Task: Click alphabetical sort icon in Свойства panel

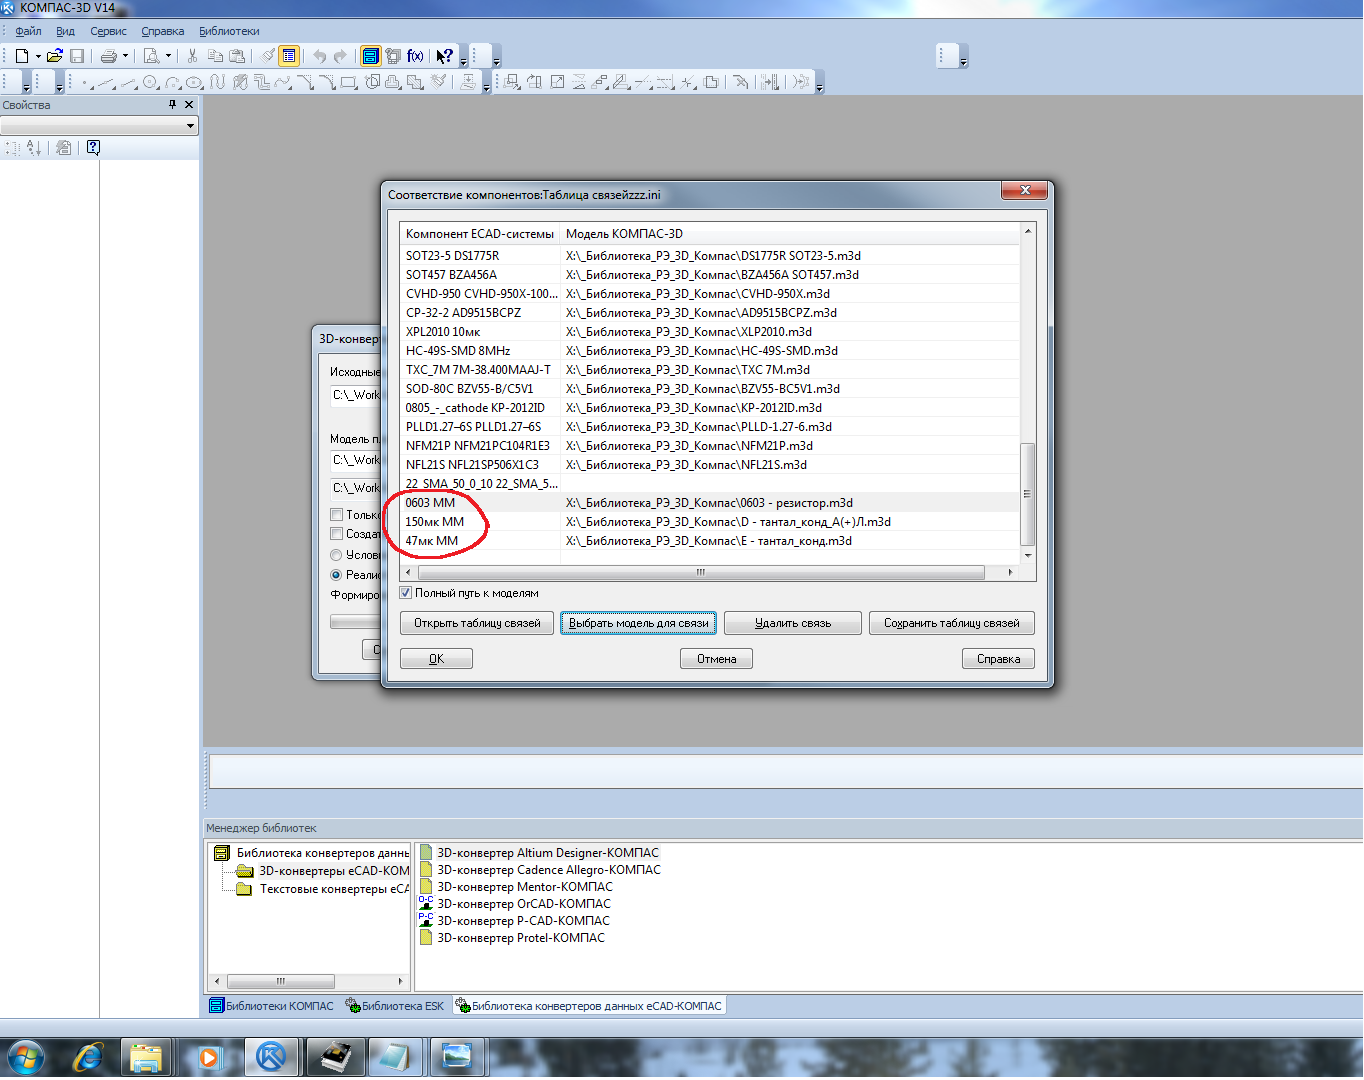Action: coord(34,148)
